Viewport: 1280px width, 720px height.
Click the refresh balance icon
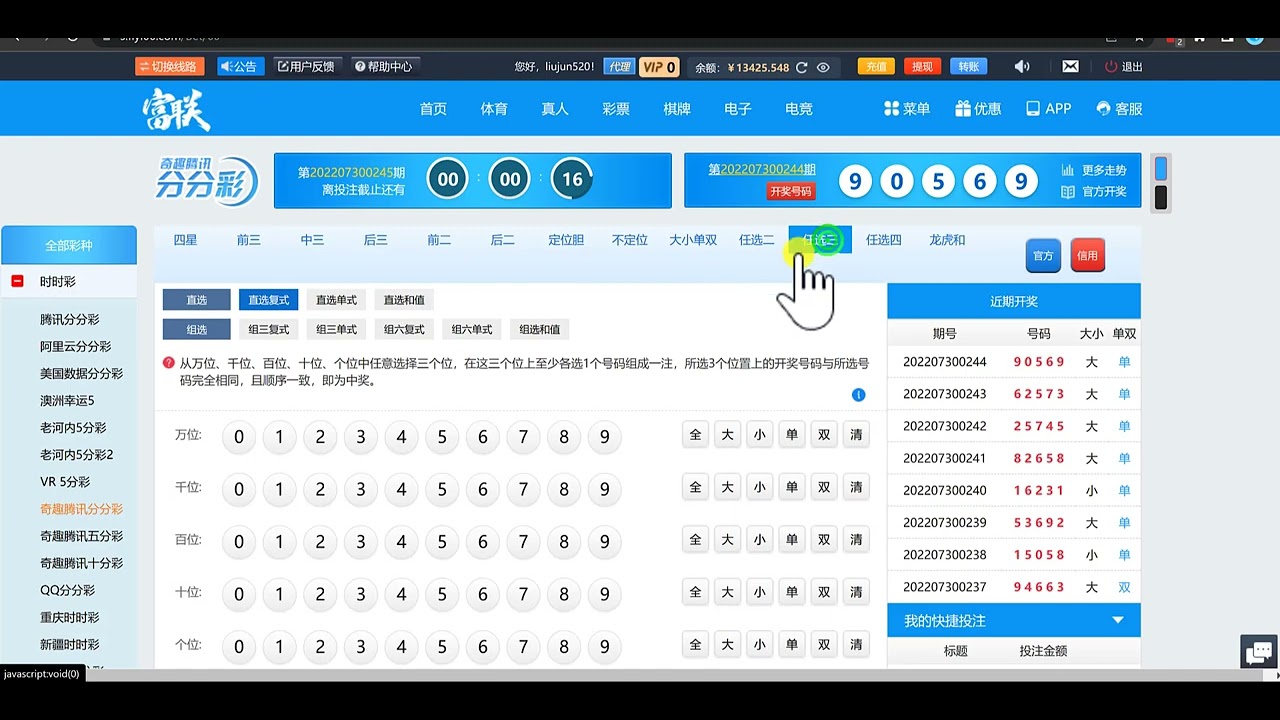point(801,67)
